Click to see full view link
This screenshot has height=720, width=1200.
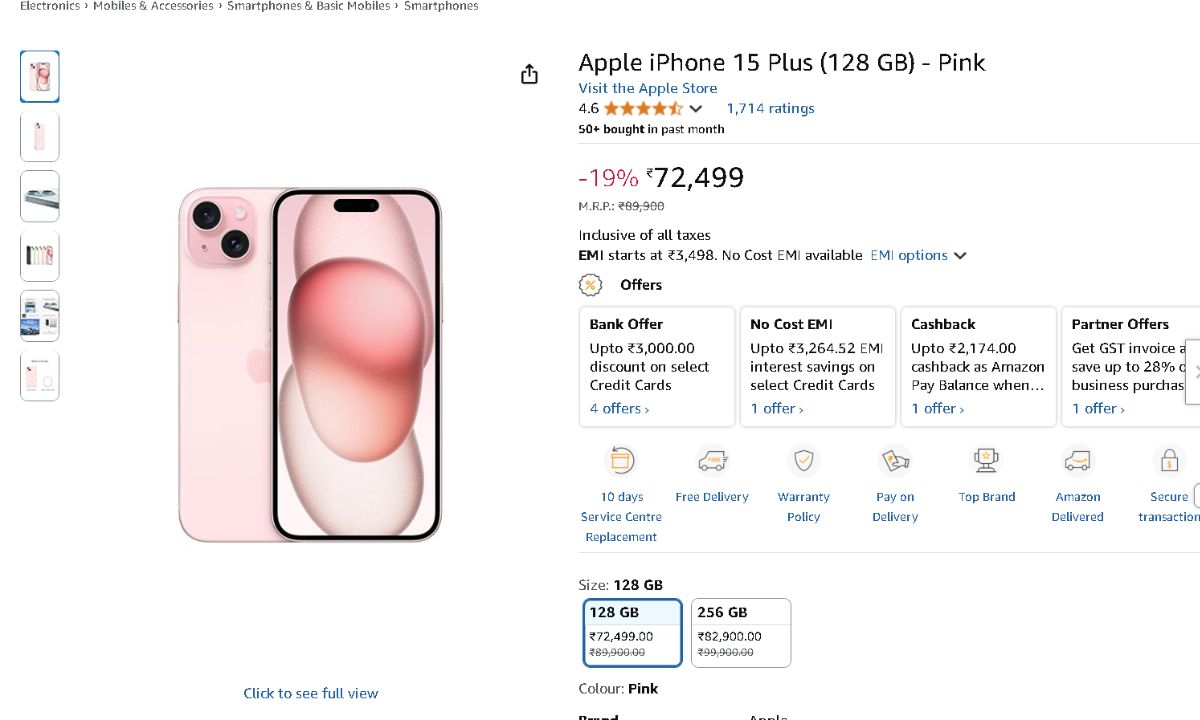coord(311,693)
